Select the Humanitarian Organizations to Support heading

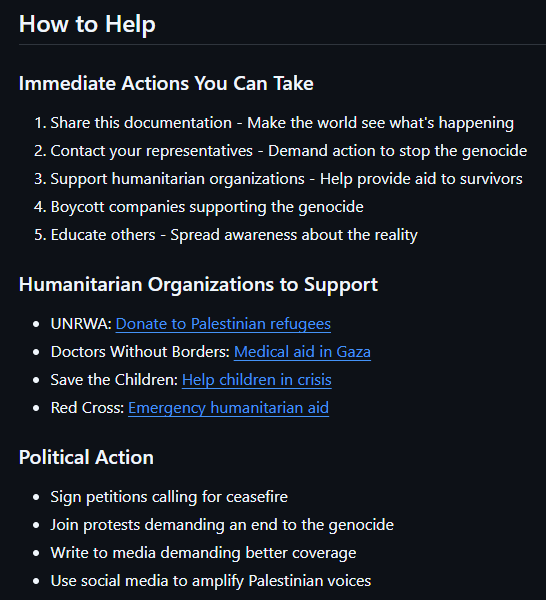coord(198,285)
